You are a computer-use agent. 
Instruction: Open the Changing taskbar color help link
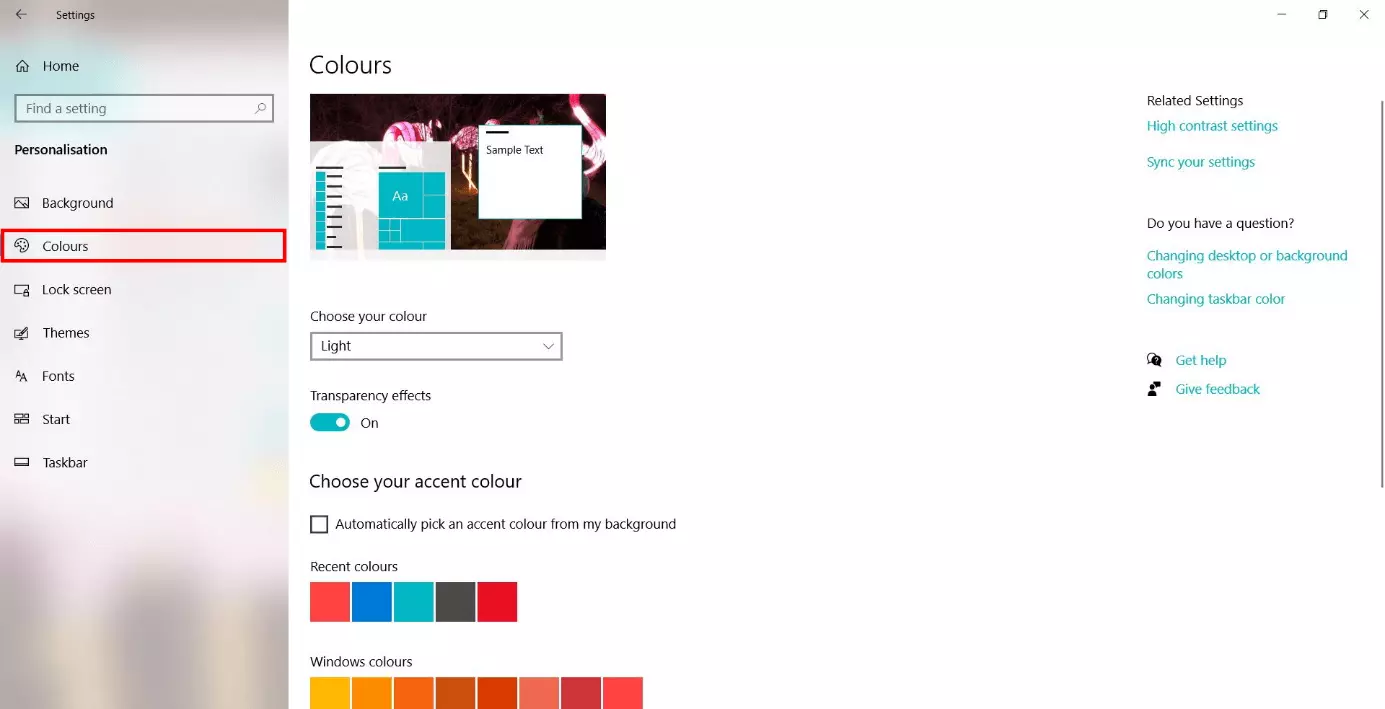point(1215,299)
